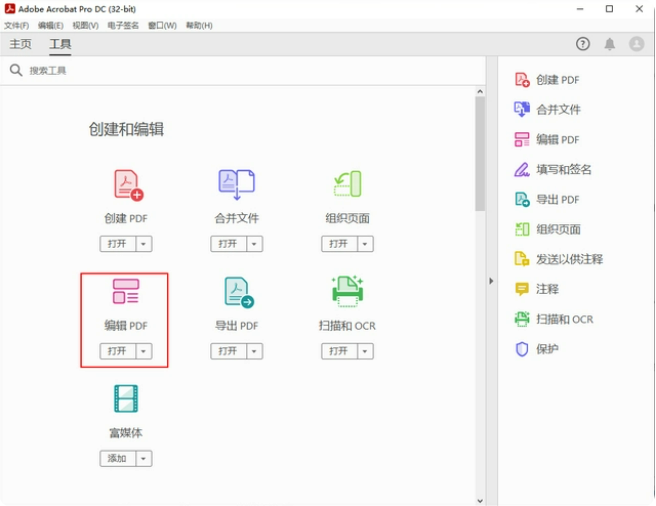Expand dropdown arrow under 编辑 PDF
This screenshot has height=506, width=656.
pyautogui.click(x=144, y=351)
